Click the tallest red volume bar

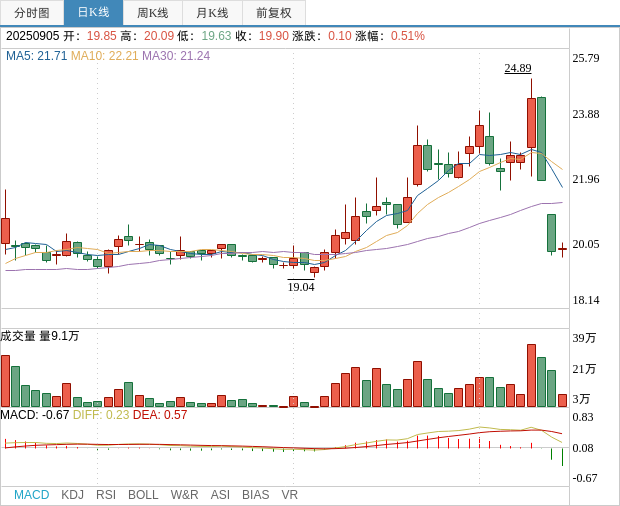point(531,376)
